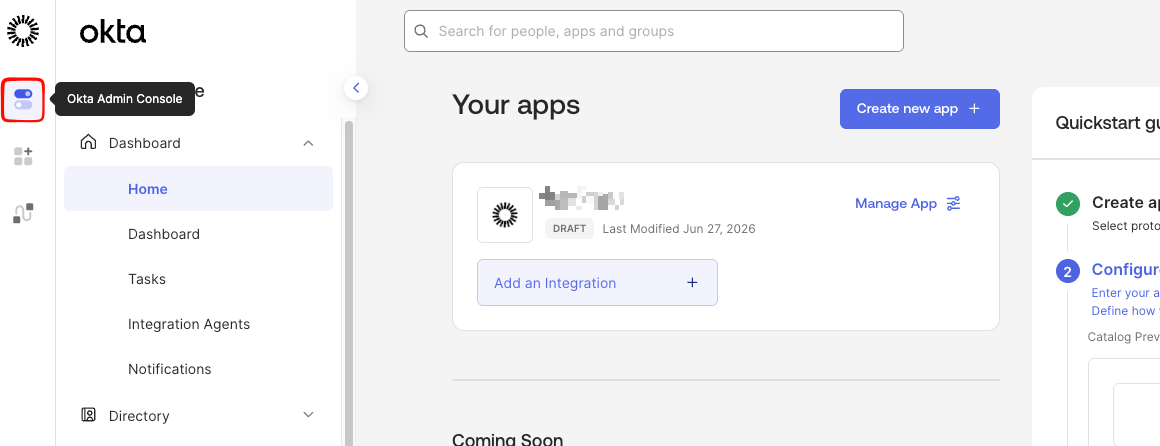The height and width of the screenshot is (446, 1160).
Task: Click the Manage App sliders icon
Action: click(x=954, y=203)
